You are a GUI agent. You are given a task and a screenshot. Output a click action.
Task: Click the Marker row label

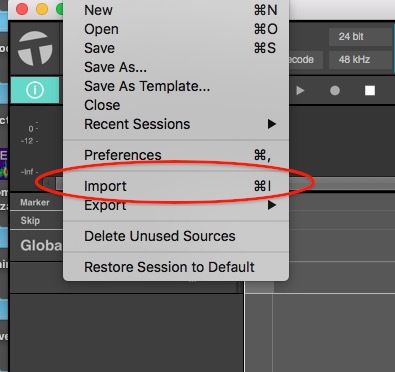click(x=35, y=202)
